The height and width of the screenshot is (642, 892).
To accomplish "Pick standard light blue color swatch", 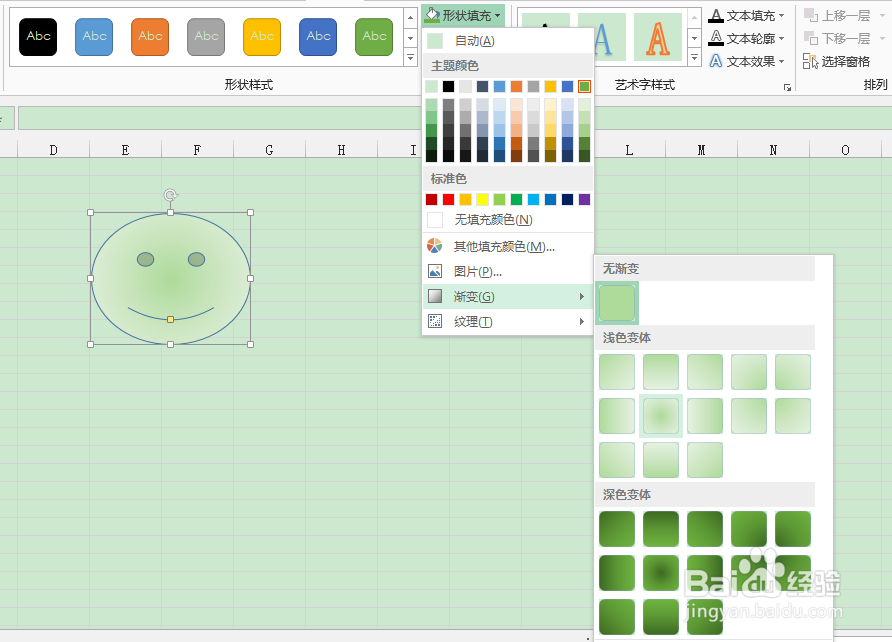I will coord(534,200).
